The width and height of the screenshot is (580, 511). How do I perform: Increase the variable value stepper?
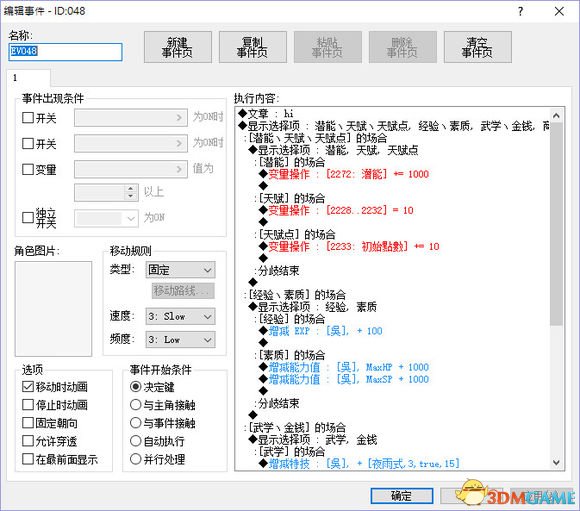coord(130,188)
